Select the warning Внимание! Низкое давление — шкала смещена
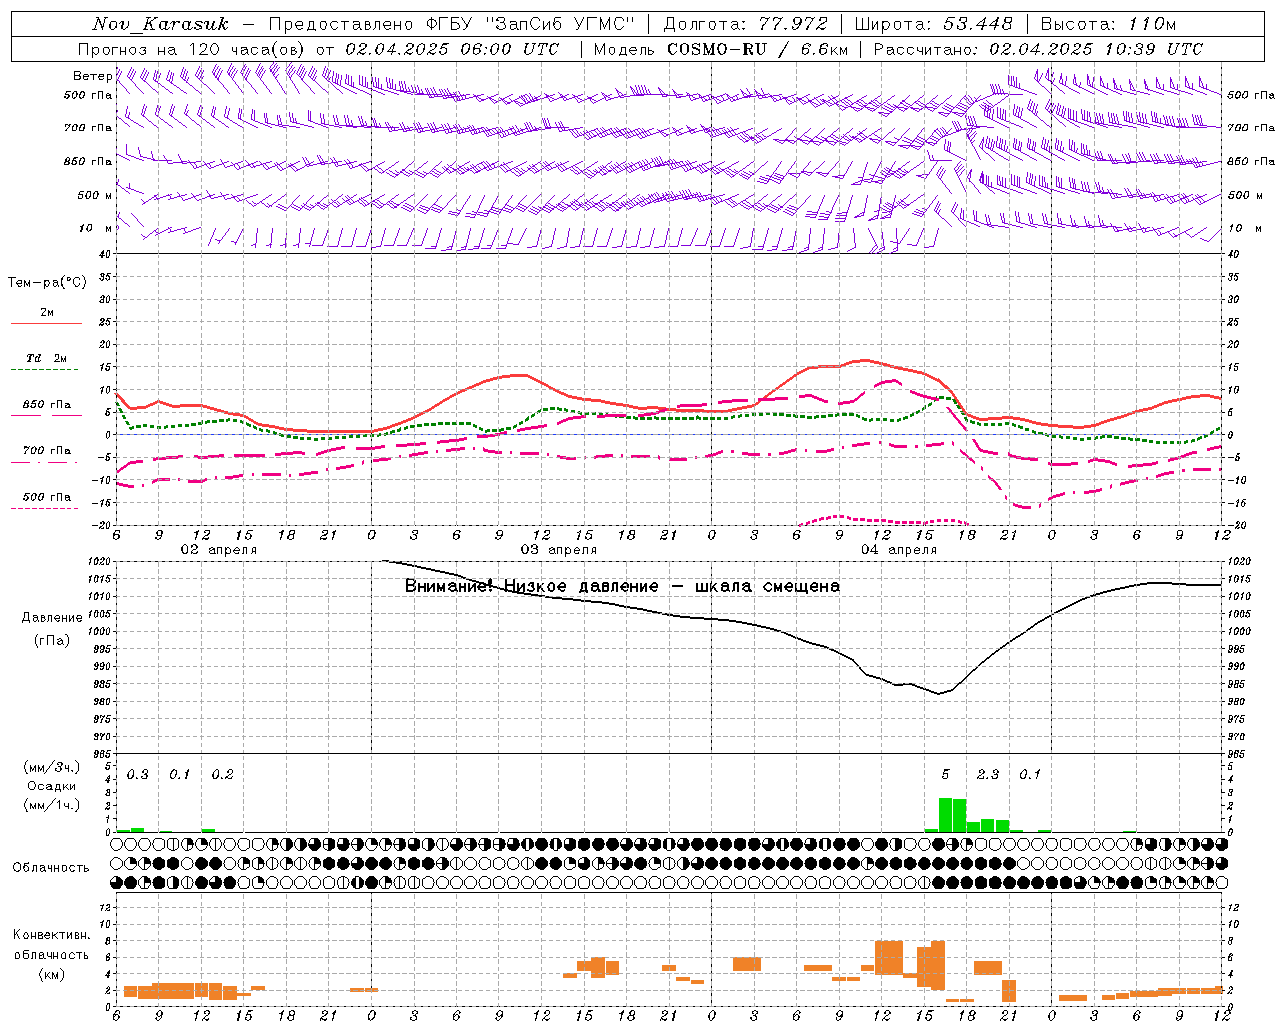The width and height of the screenshot is (1280, 1024). 622,586
